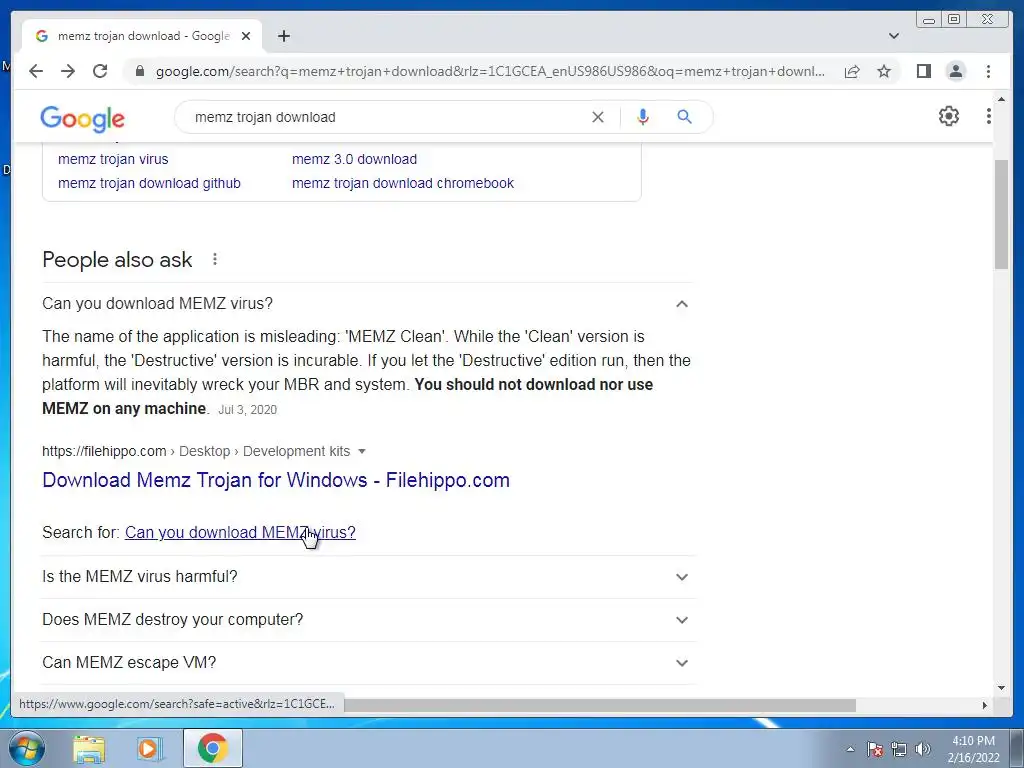Share this page with share icon
Image resolution: width=1024 pixels, height=768 pixels.
(852, 71)
